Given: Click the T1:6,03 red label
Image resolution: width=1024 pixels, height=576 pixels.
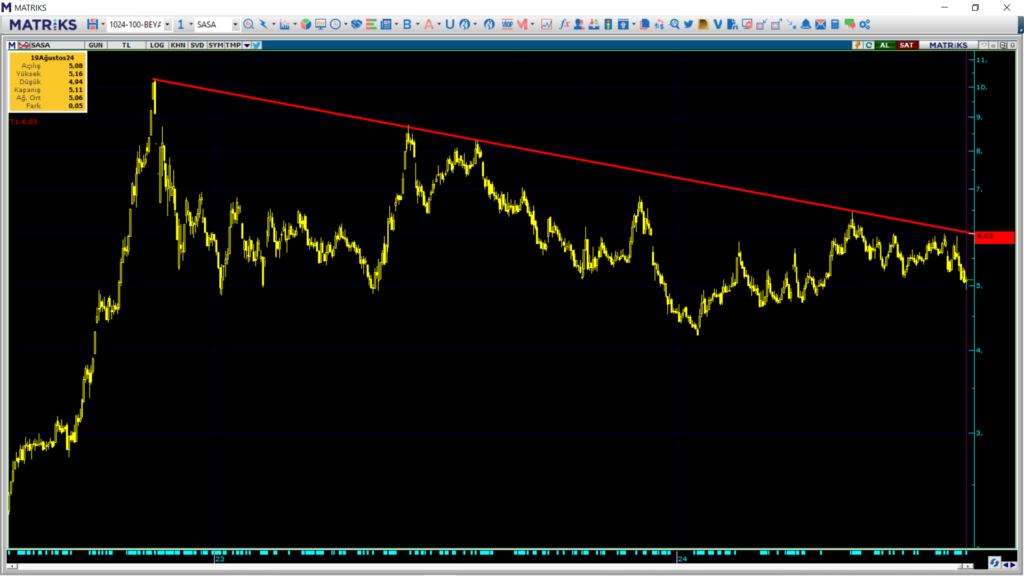Looking at the screenshot, I should tap(24, 121).
